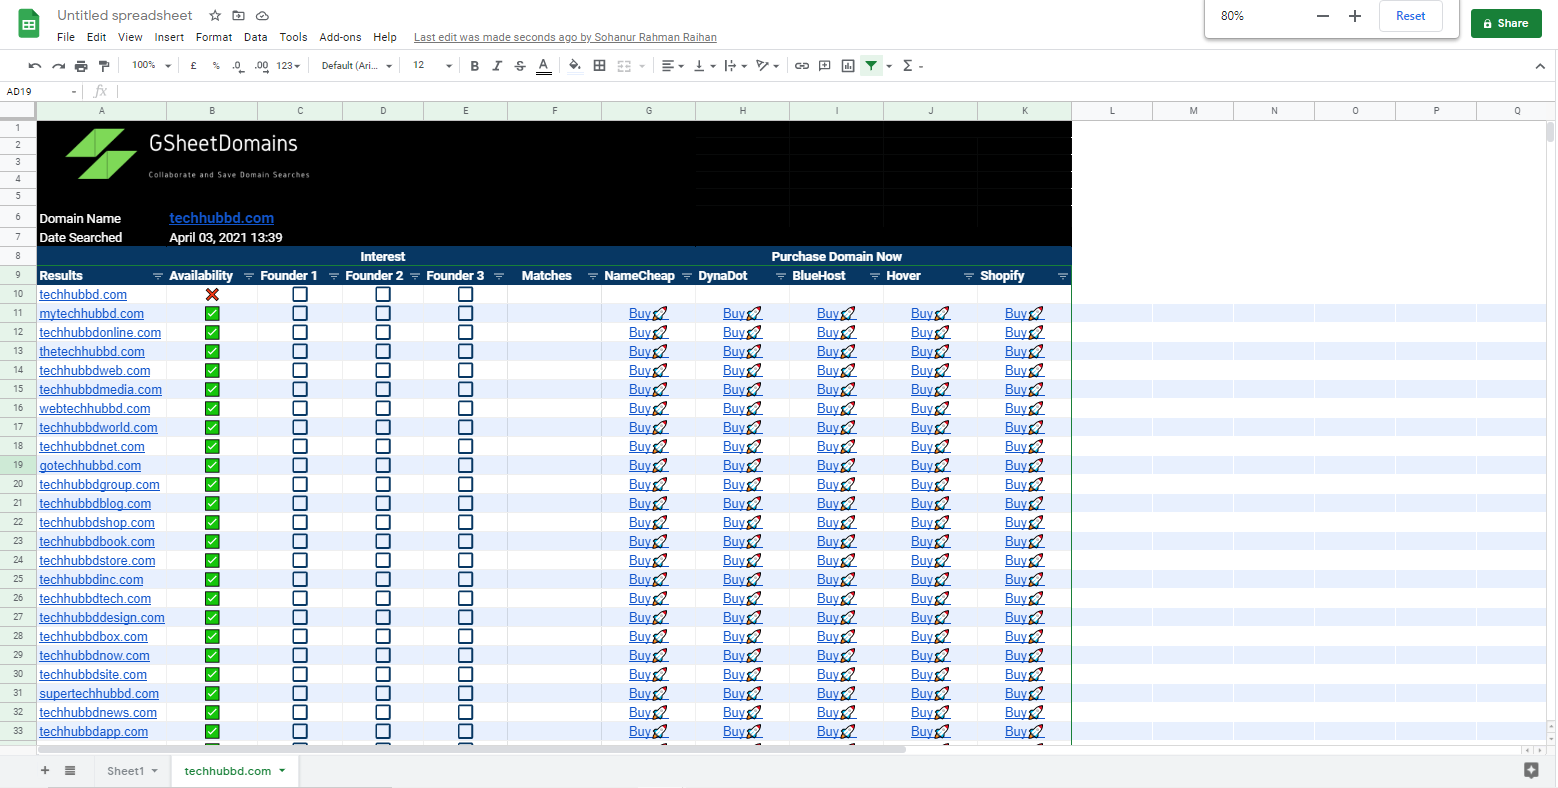Click the green Share button
1558x788 pixels.
pos(1505,23)
